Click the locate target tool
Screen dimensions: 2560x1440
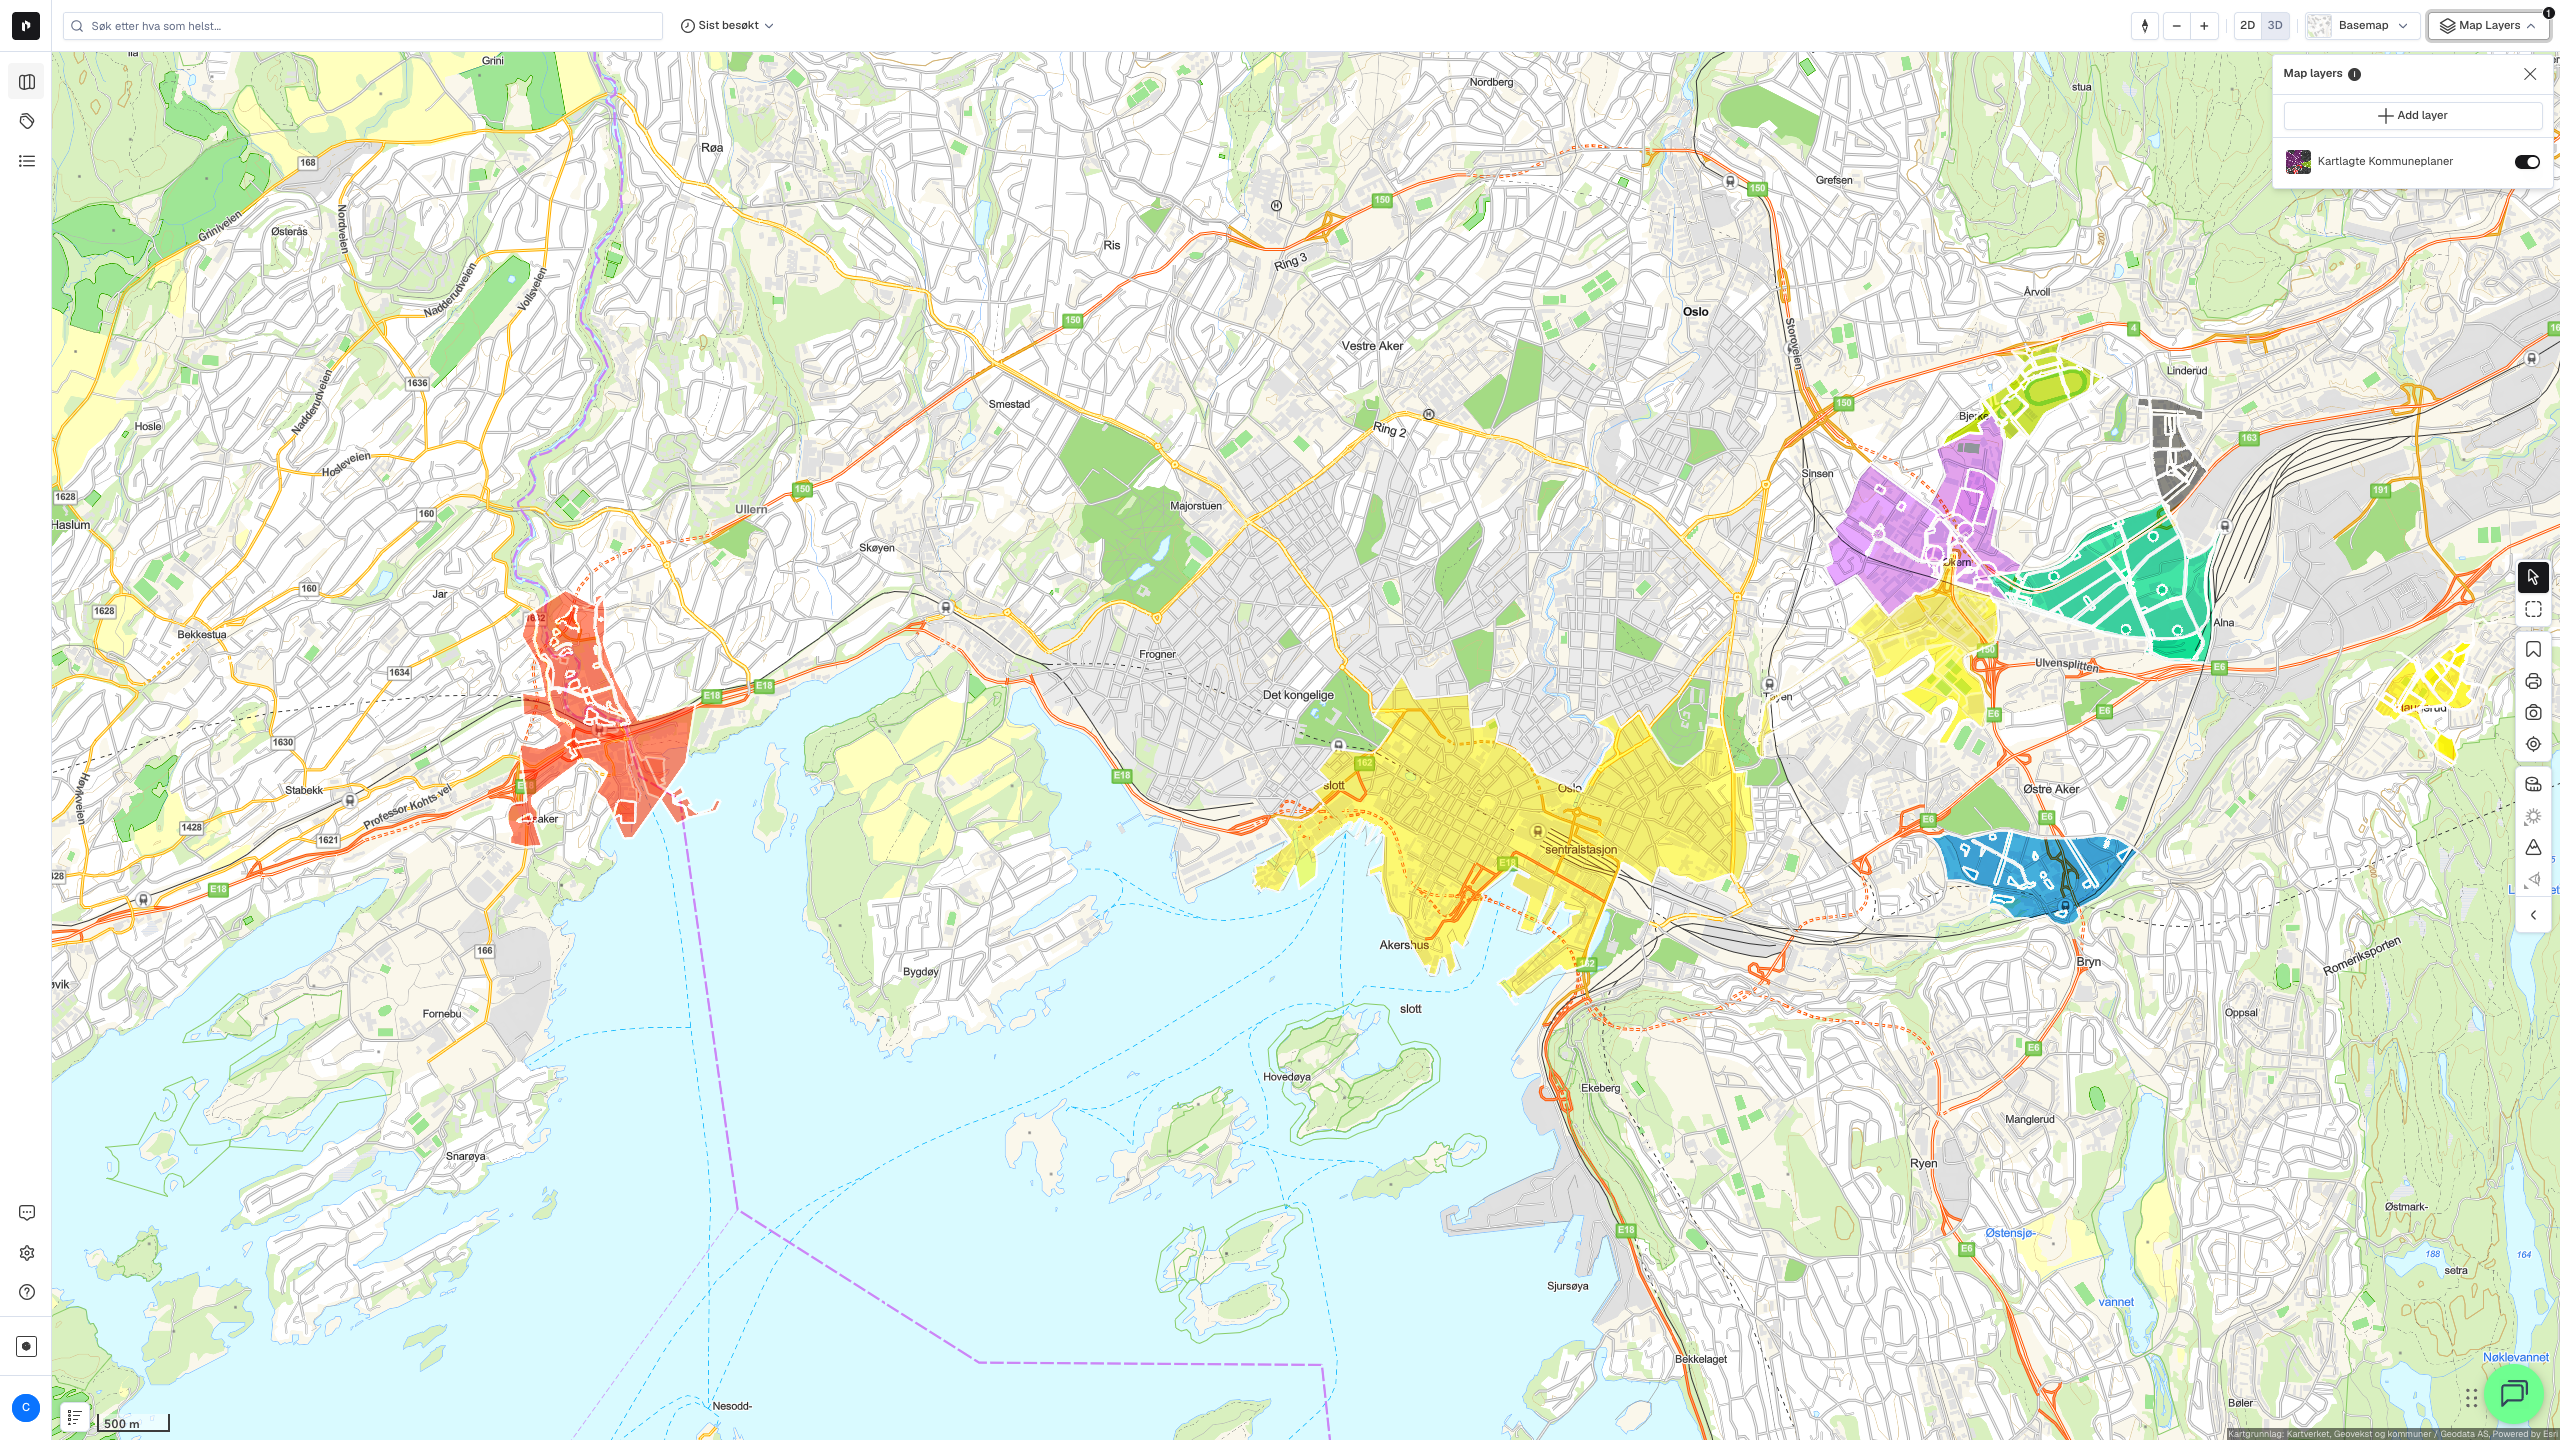tap(2533, 744)
